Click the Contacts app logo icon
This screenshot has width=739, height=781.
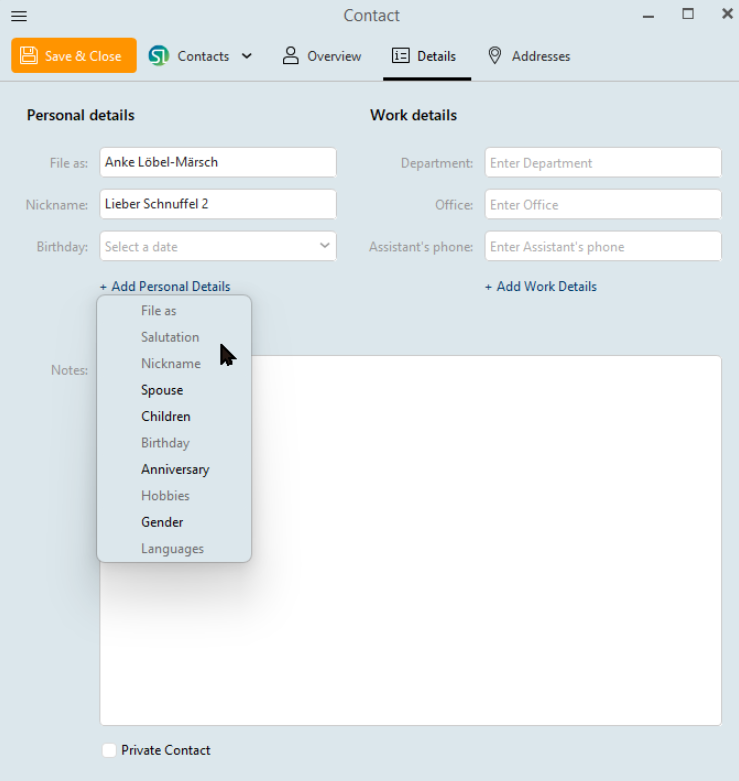click(159, 56)
